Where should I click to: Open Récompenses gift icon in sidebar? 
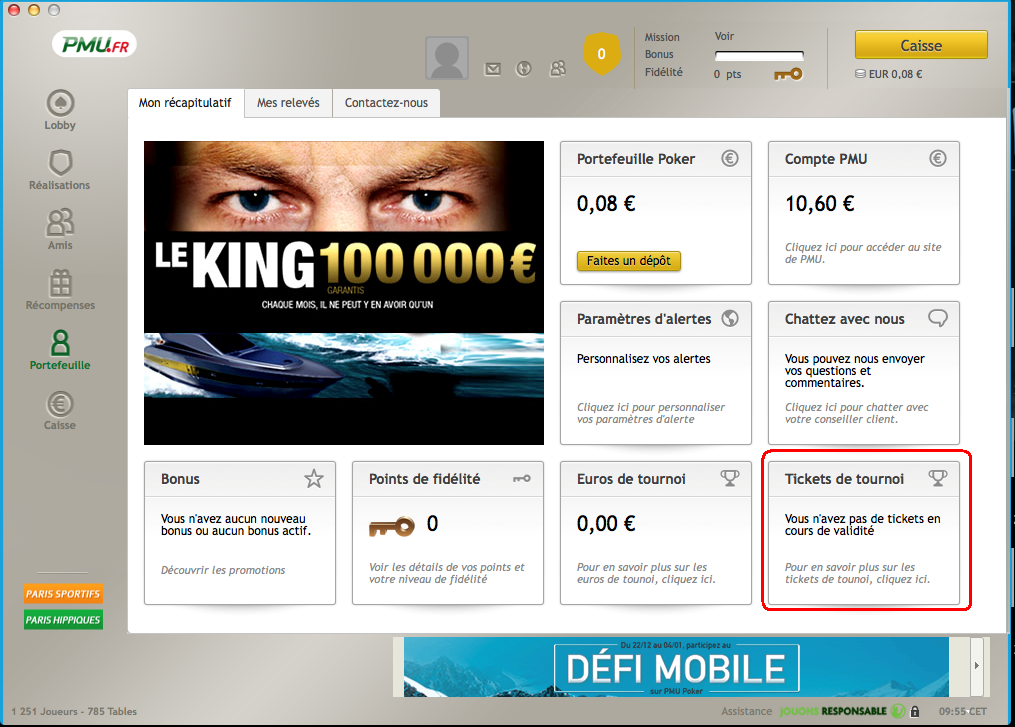click(x=60, y=283)
